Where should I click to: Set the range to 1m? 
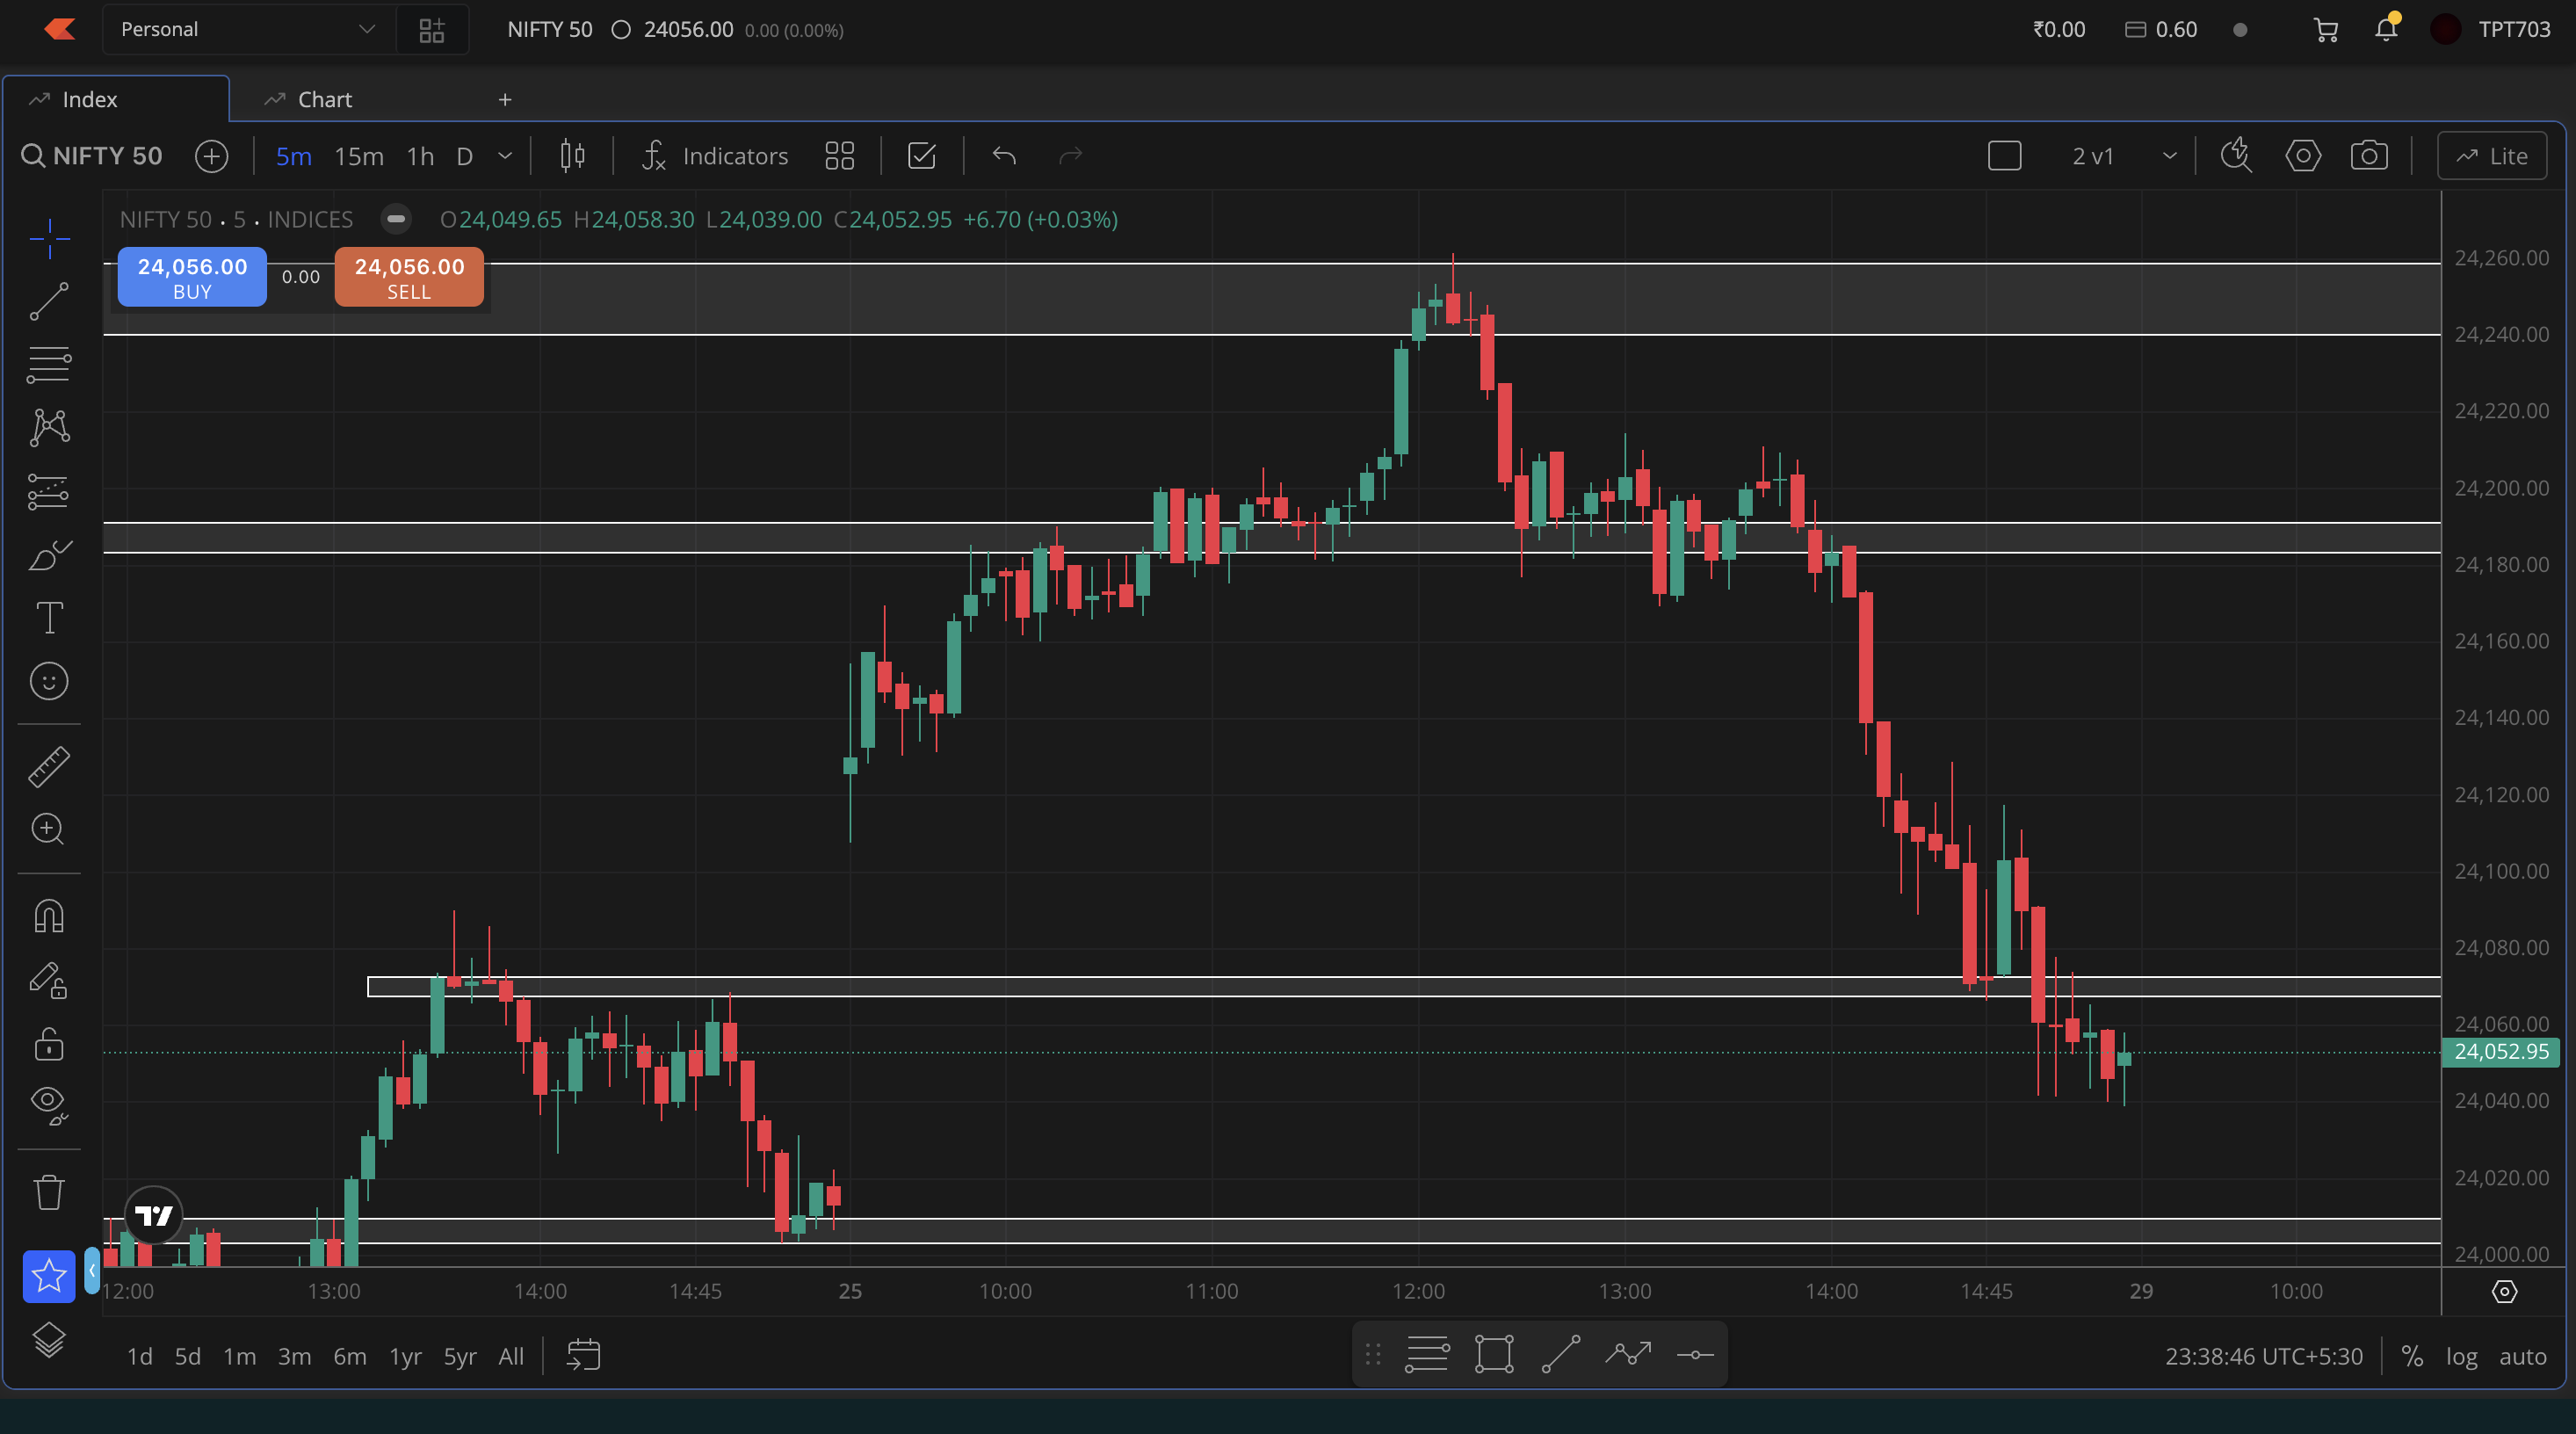239,1356
